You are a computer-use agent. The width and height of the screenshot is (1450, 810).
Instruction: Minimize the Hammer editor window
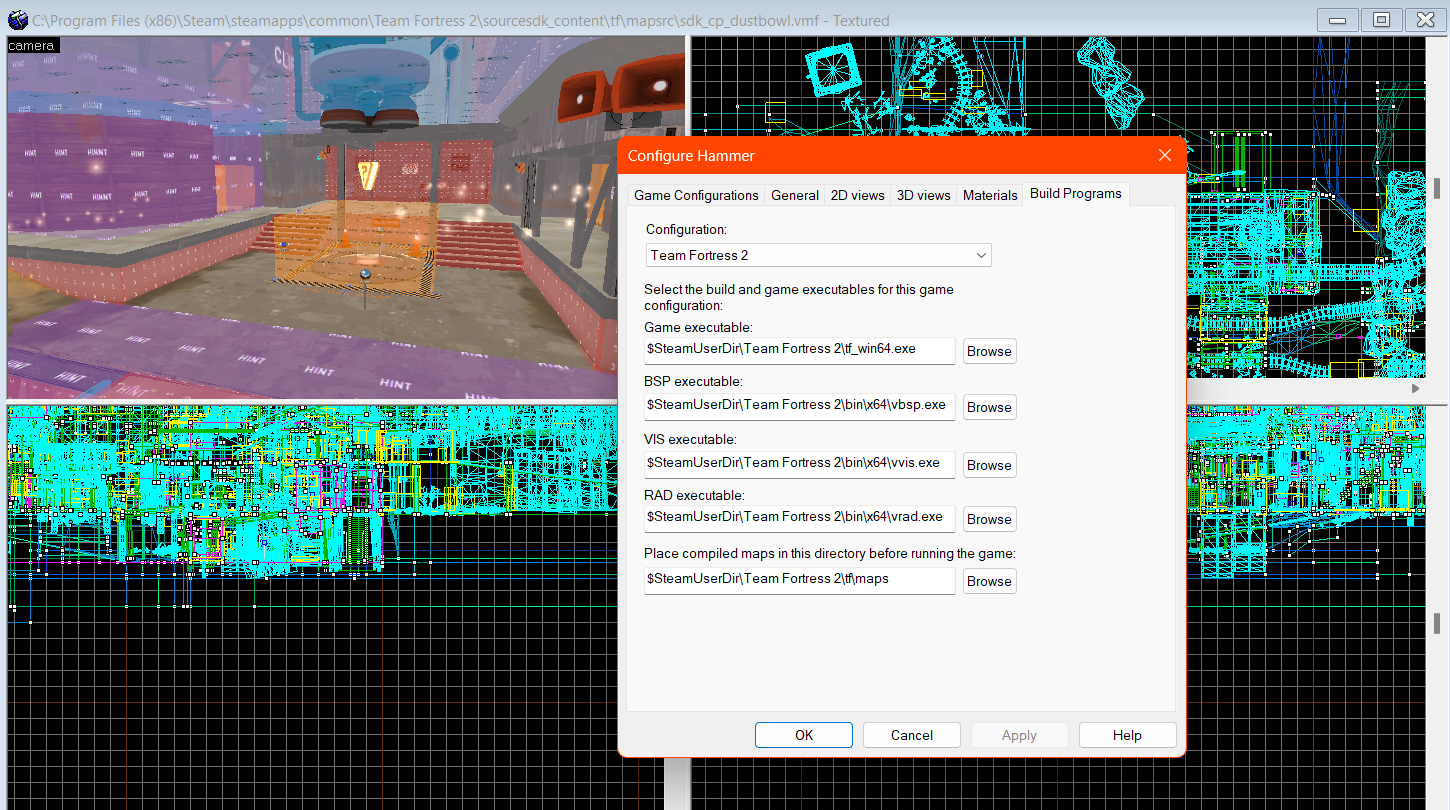[x=1338, y=20]
